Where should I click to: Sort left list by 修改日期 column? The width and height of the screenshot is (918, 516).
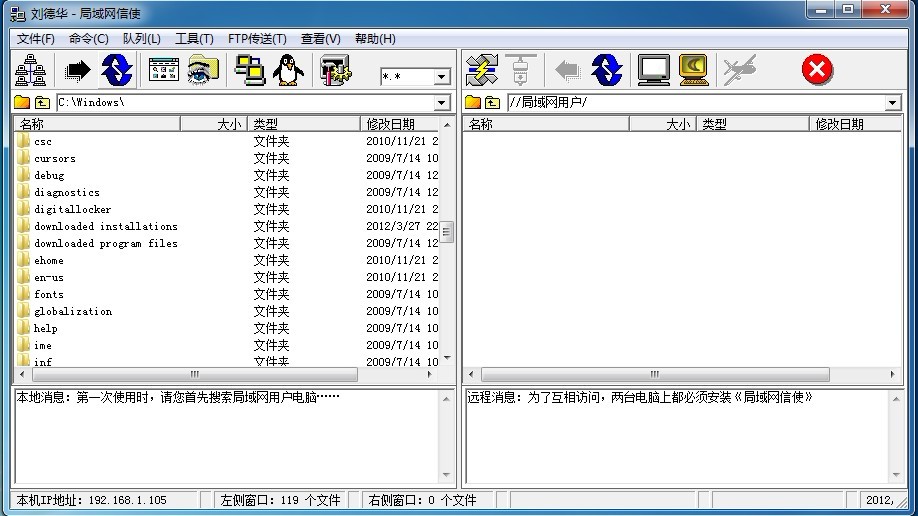point(400,124)
